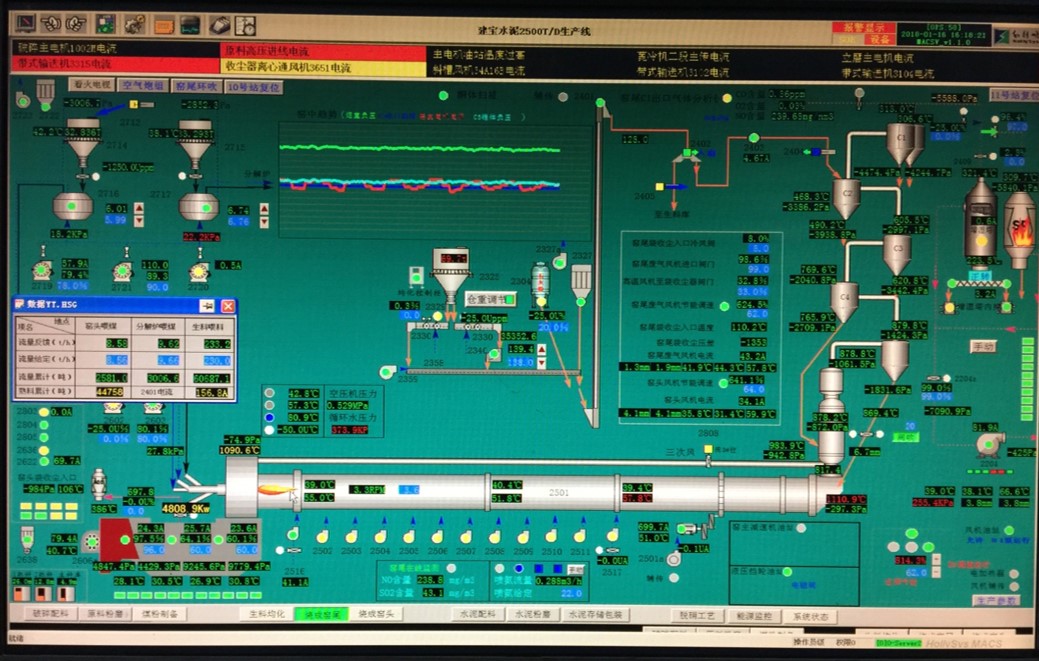Click the trend chart display toolbar icon
Image resolution: width=1039 pixels, height=661 pixels.
click(x=190, y=25)
